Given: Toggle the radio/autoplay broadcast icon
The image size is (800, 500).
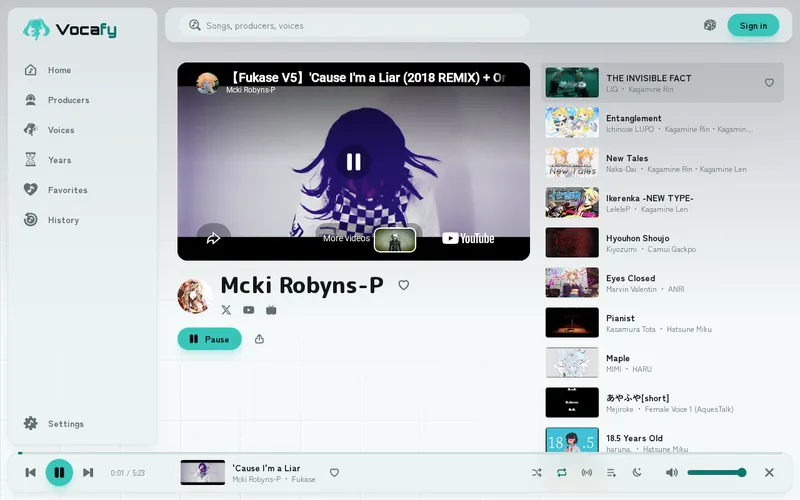Looking at the screenshot, I should click(587, 472).
